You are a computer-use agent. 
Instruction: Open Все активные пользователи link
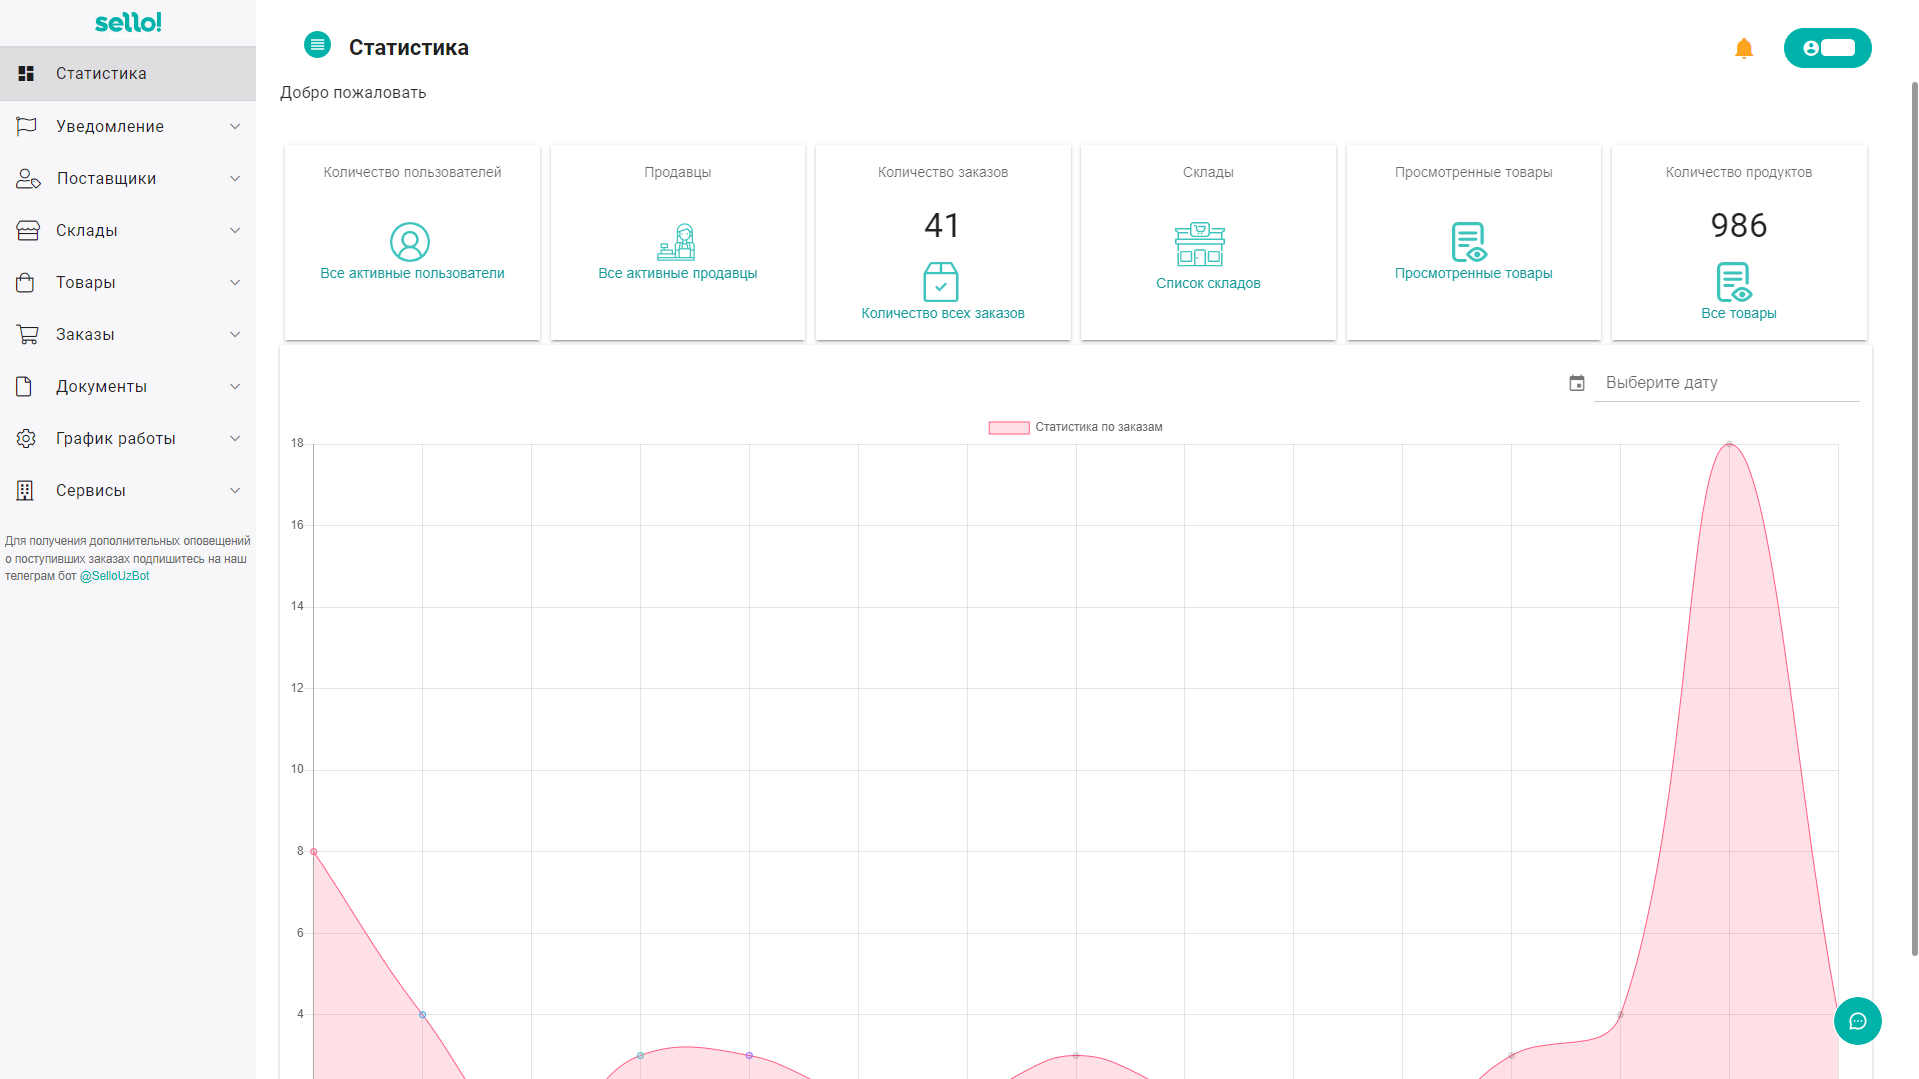pos(412,273)
